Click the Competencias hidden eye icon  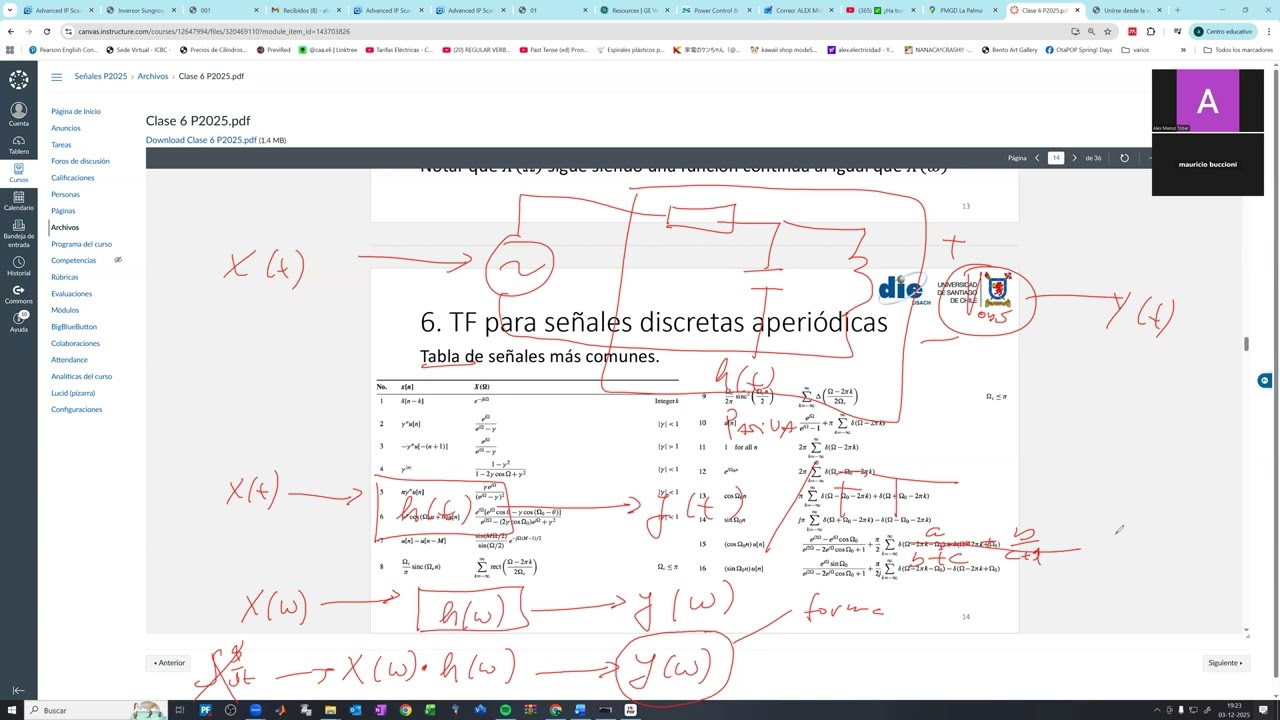[x=118, y=260]
